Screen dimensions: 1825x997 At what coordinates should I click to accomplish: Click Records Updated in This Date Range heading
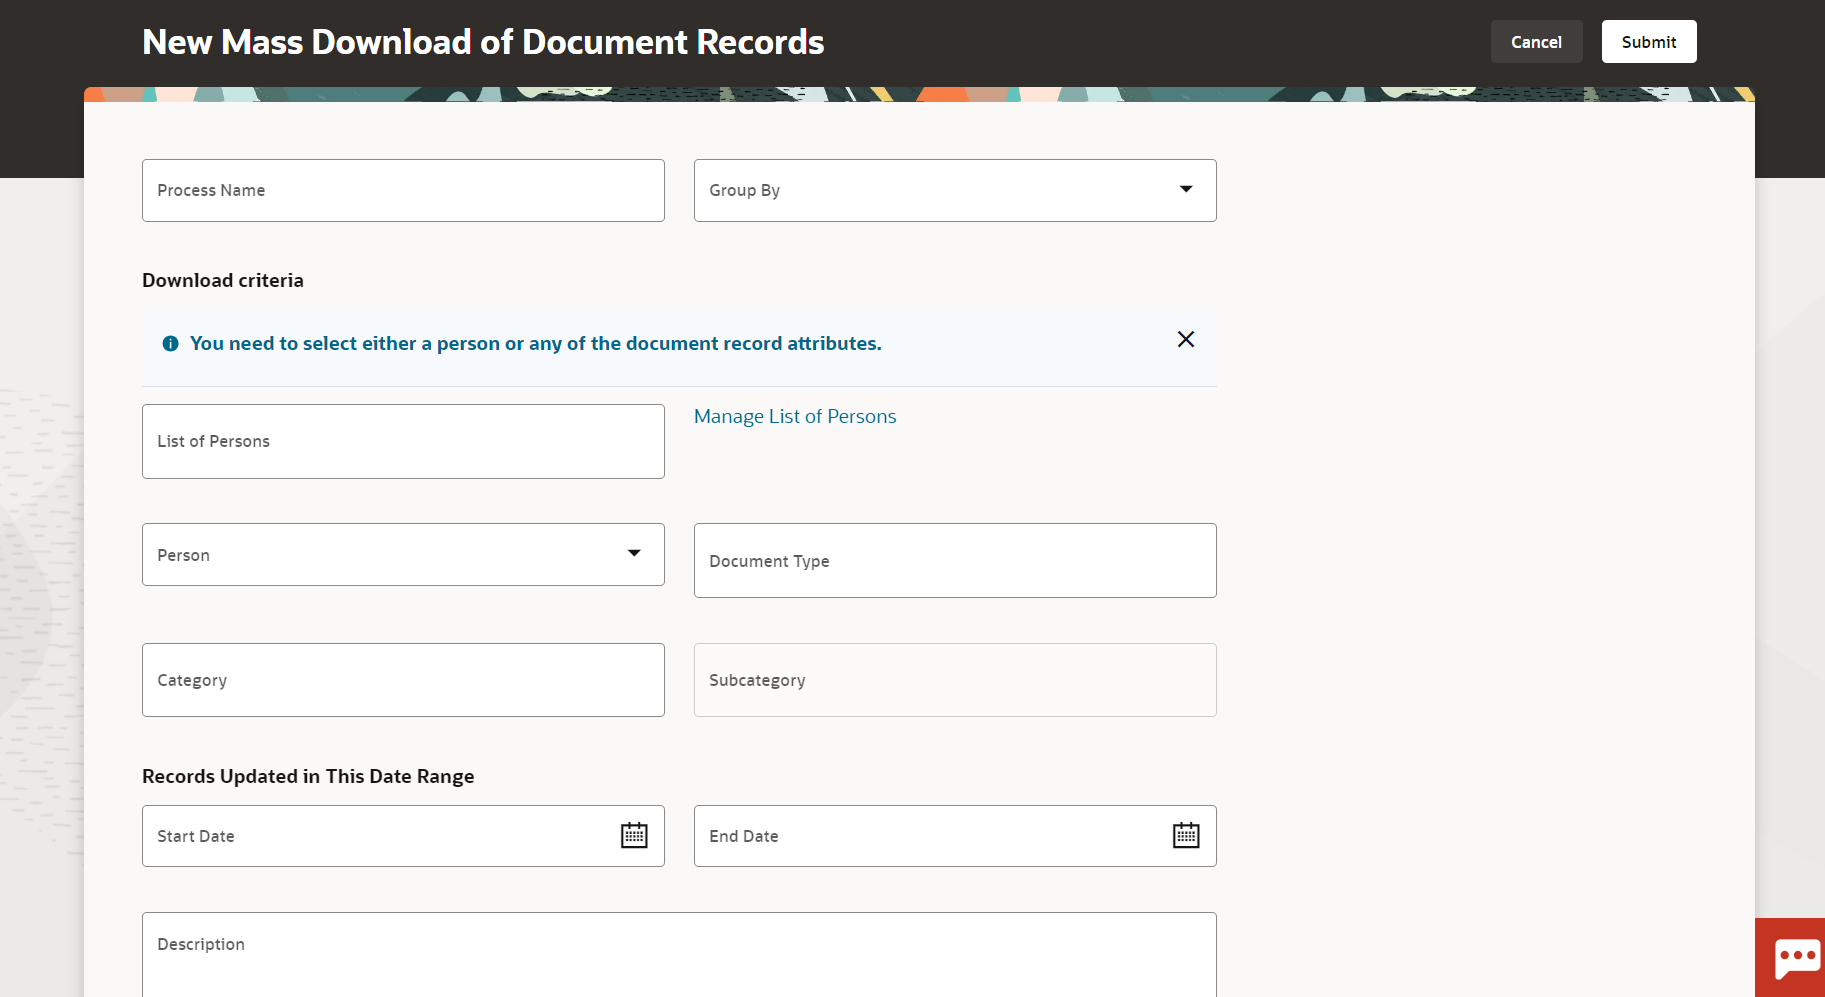pyautogui.click(x=308, y=776)
